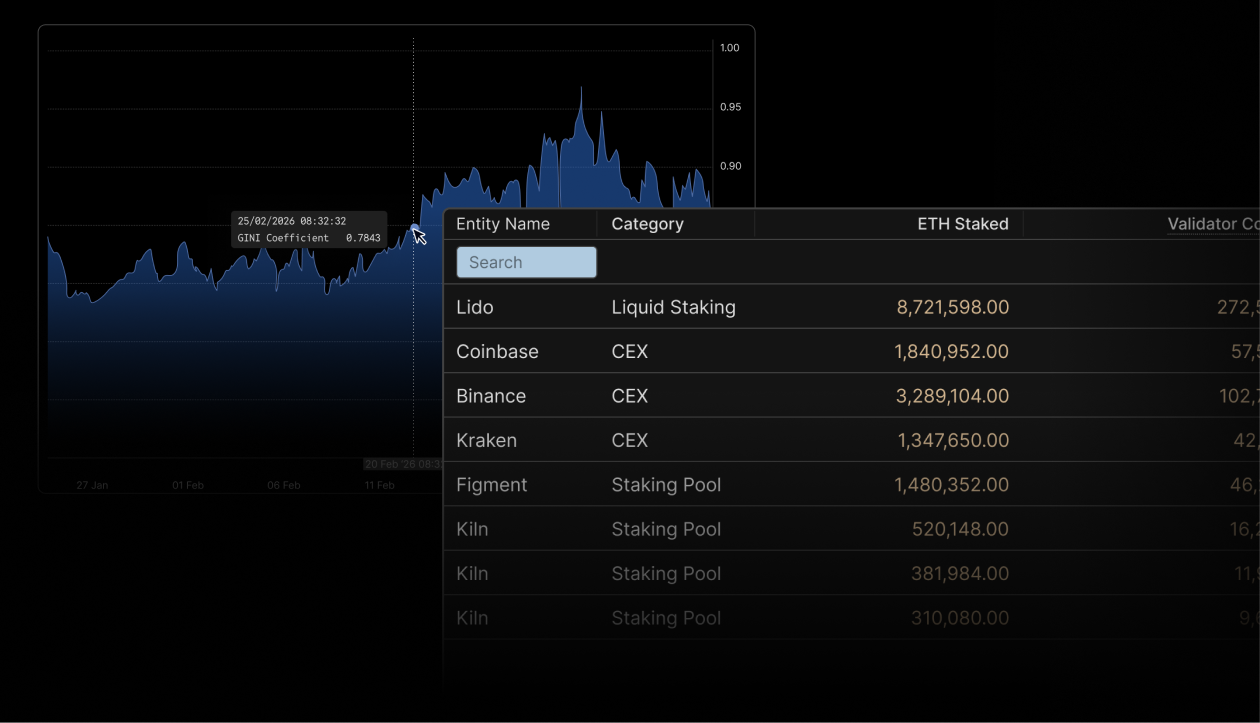Click the 11 Feb x-axis date label
Viewport: 1260px width, 723px height.
(379, 485)
